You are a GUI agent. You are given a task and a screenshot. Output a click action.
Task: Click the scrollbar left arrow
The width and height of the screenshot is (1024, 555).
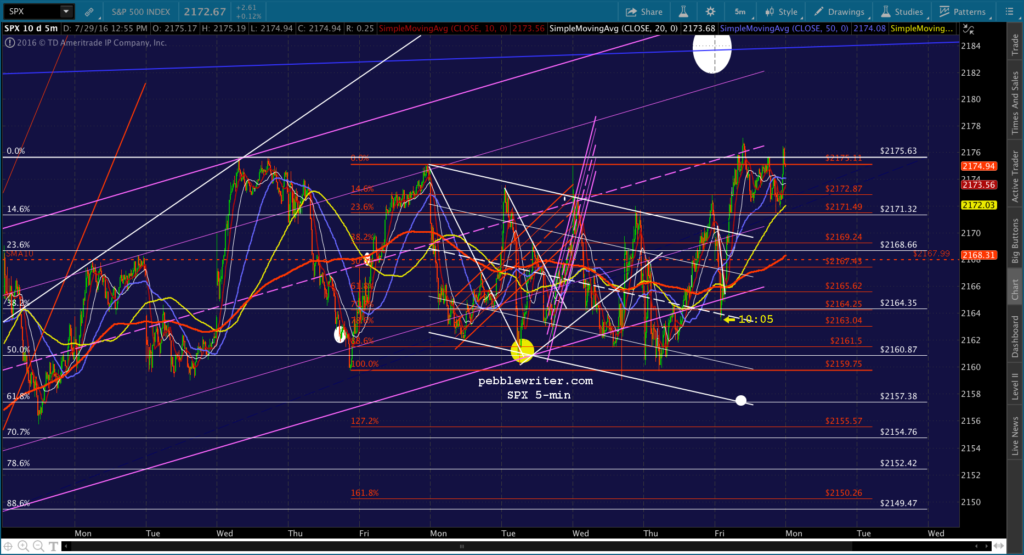65,546
